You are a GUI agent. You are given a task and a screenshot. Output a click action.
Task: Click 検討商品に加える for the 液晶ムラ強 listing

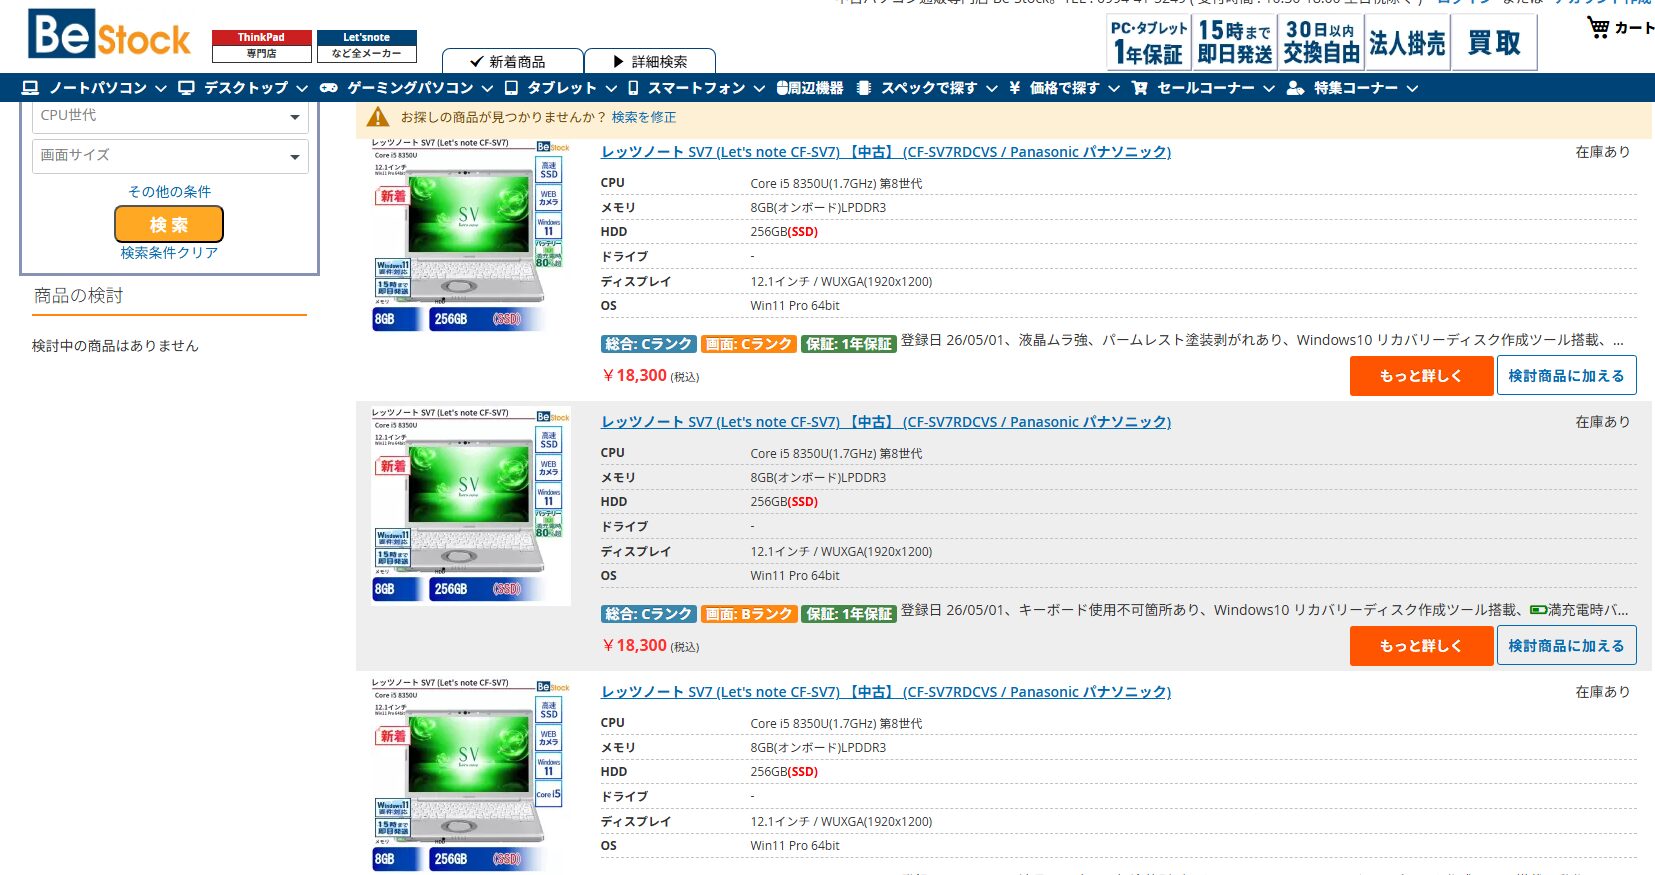(x=1566, y=375)
